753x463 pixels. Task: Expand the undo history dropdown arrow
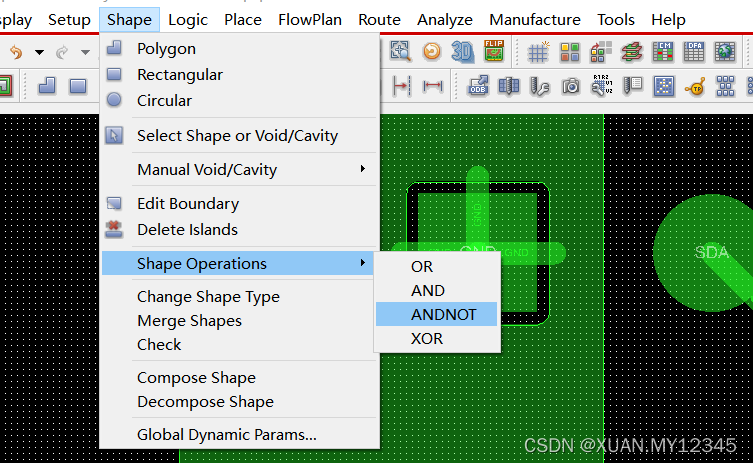[39, 52]
